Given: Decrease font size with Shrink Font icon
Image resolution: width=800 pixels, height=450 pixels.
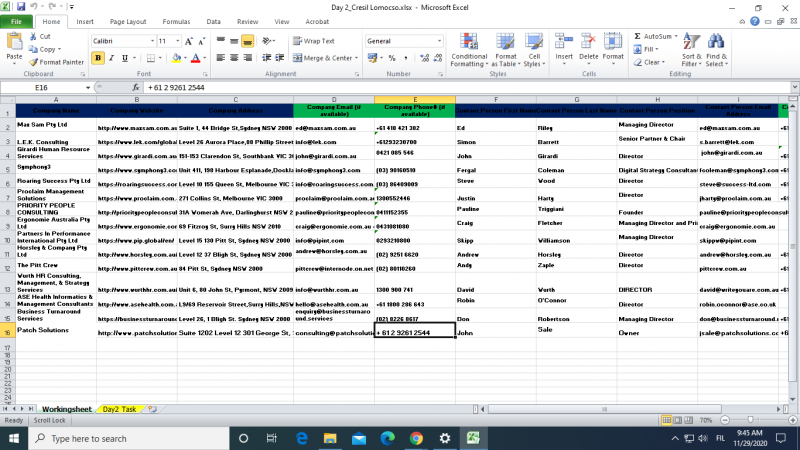Looking at the screenshot, I should 202,41.
